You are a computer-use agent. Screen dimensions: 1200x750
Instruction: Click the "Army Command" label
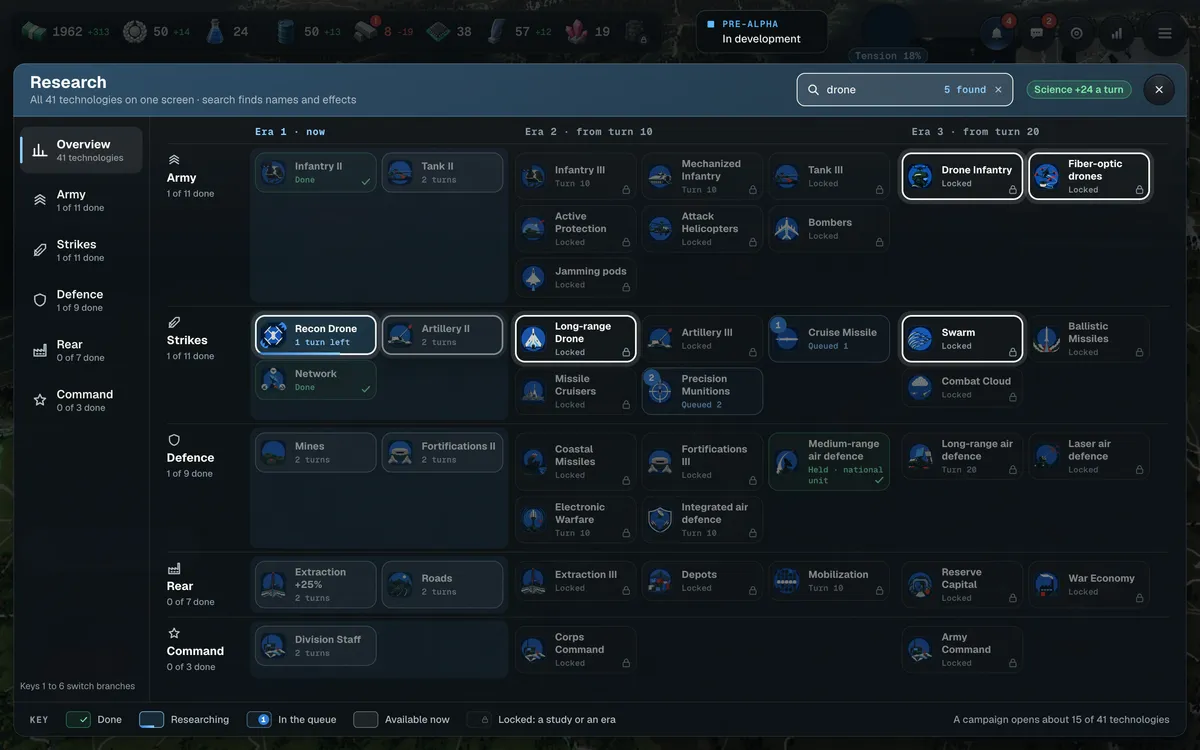pos(966,643)
